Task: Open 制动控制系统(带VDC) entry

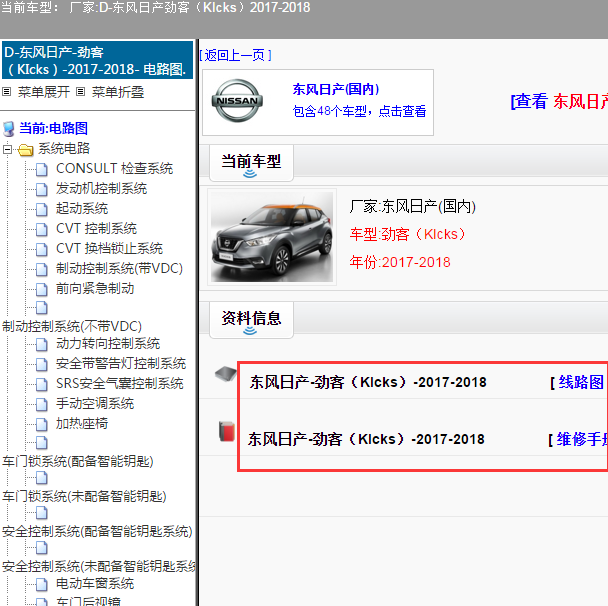Action: coord(119,269)
